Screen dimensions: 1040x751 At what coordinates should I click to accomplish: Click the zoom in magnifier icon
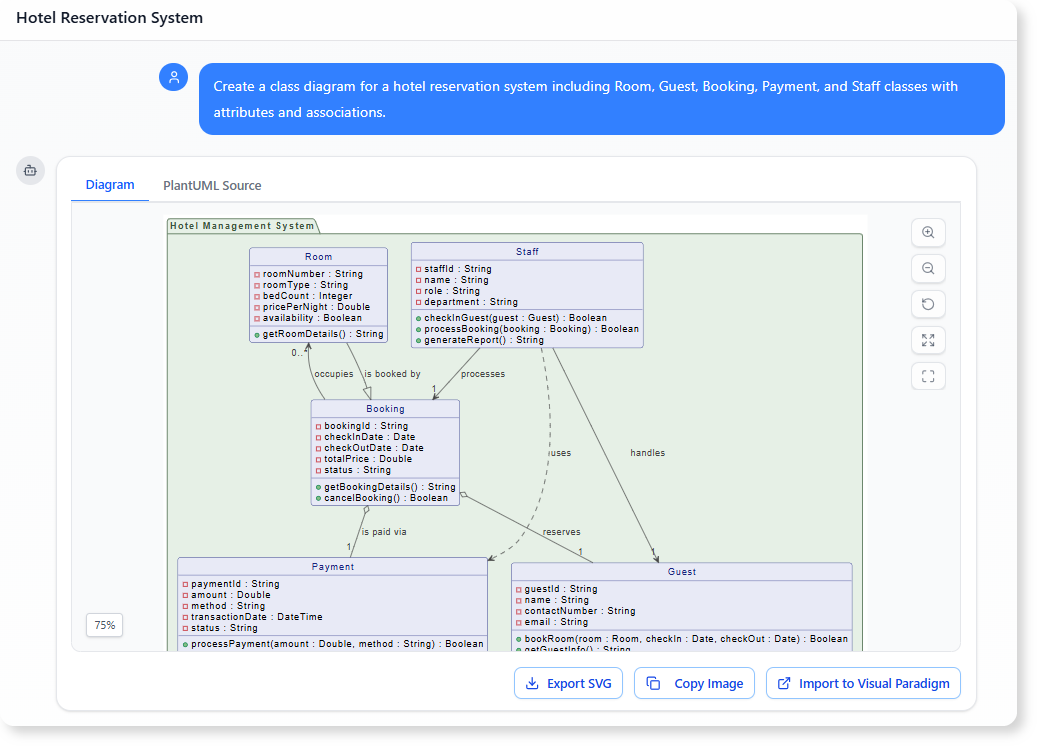click(928, 232)
